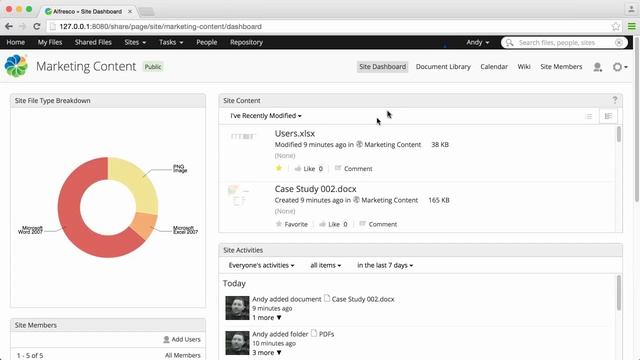This screenshot has width=640, height=360.
Task: Open Site Content help question mark
Action: [x=615, y=100]
